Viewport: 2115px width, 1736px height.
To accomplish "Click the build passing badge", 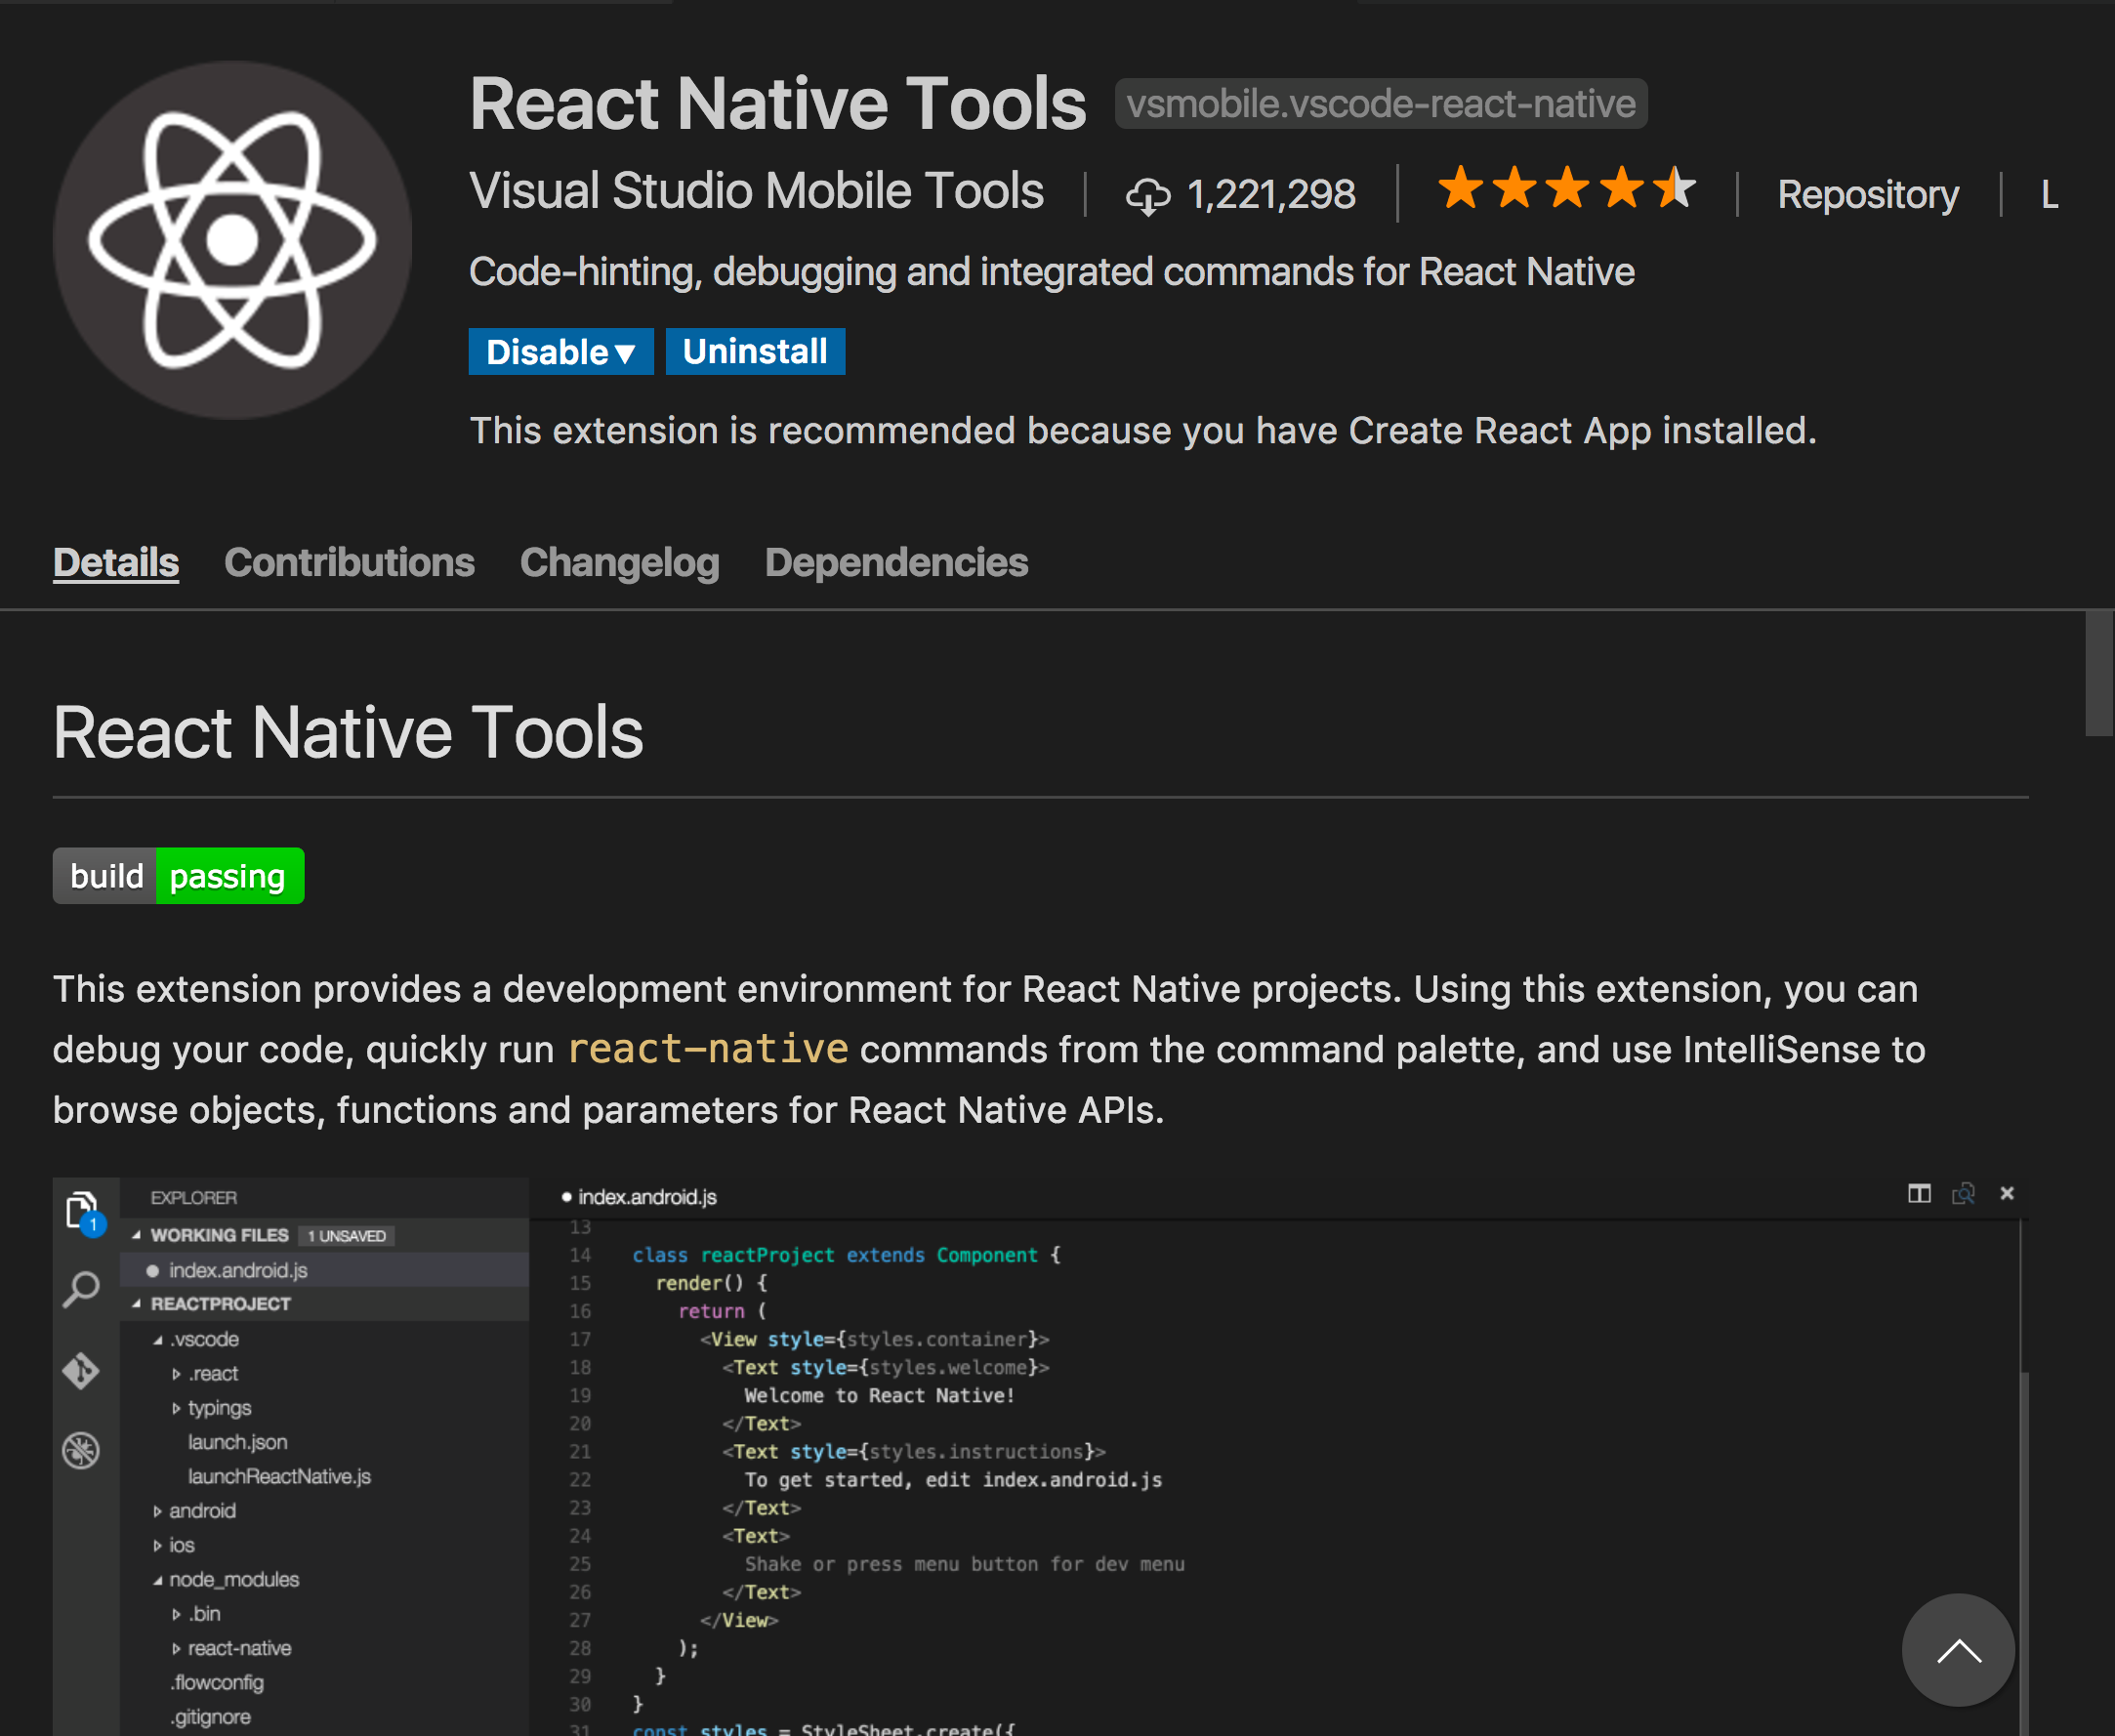I will [178, 876].
